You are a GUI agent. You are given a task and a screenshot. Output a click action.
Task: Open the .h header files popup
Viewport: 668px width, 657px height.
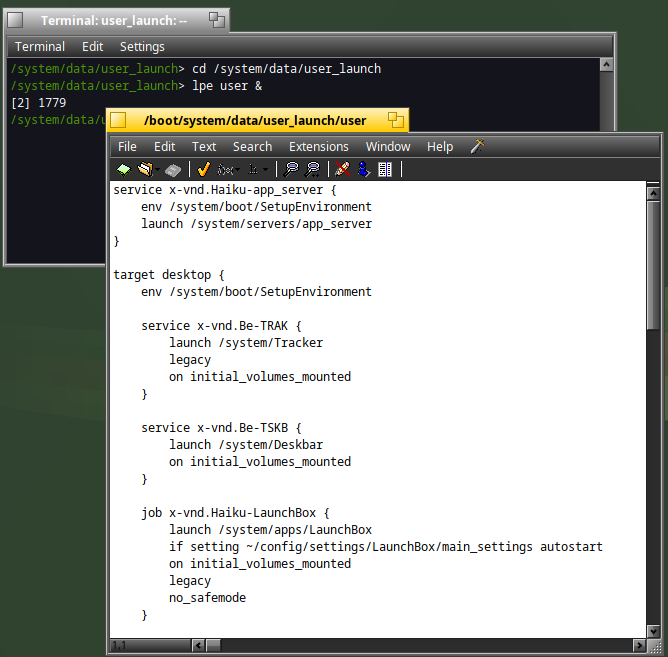coord(258,170)
